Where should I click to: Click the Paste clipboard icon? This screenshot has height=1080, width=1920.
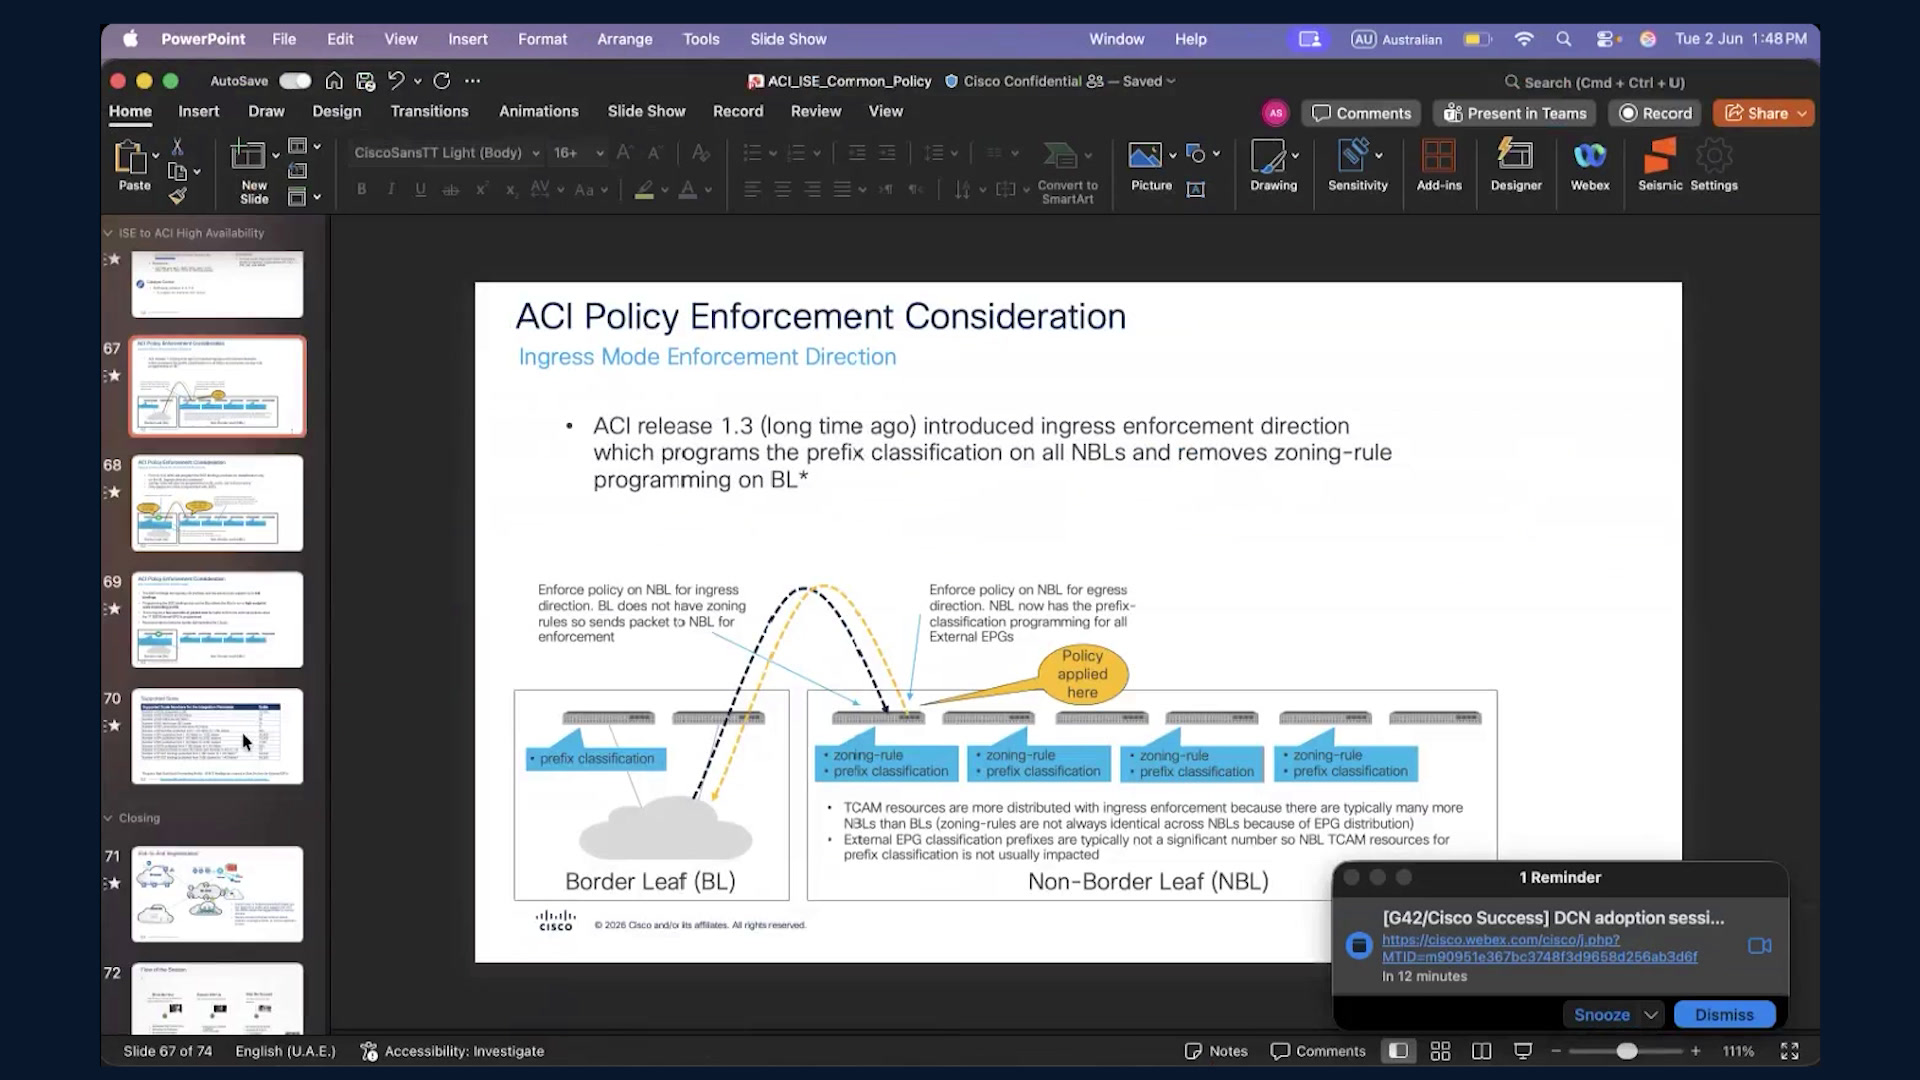point(130,157)
